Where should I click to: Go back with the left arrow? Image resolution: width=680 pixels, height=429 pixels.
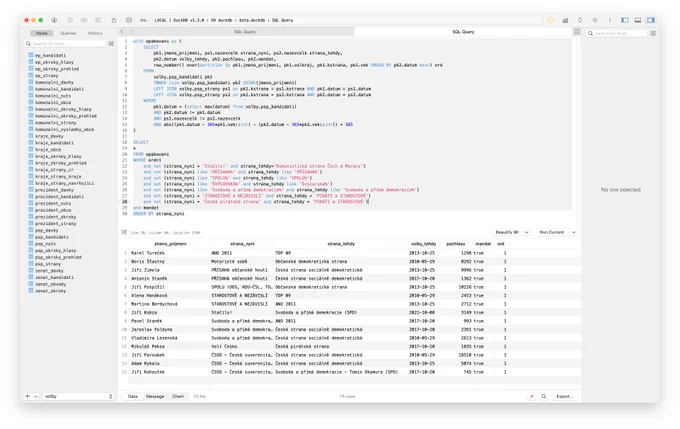pyautogui.click(x=122, y=32)
